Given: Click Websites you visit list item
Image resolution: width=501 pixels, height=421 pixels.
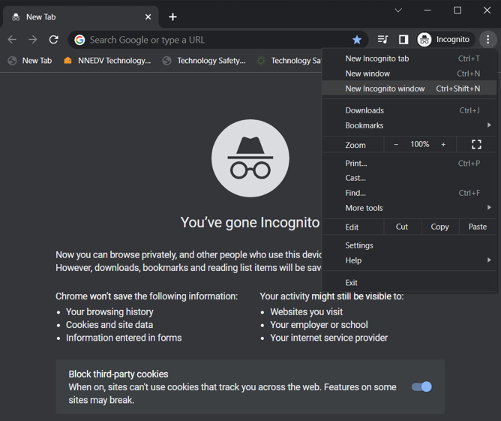Looking at the screenshot, I should 307,312.
